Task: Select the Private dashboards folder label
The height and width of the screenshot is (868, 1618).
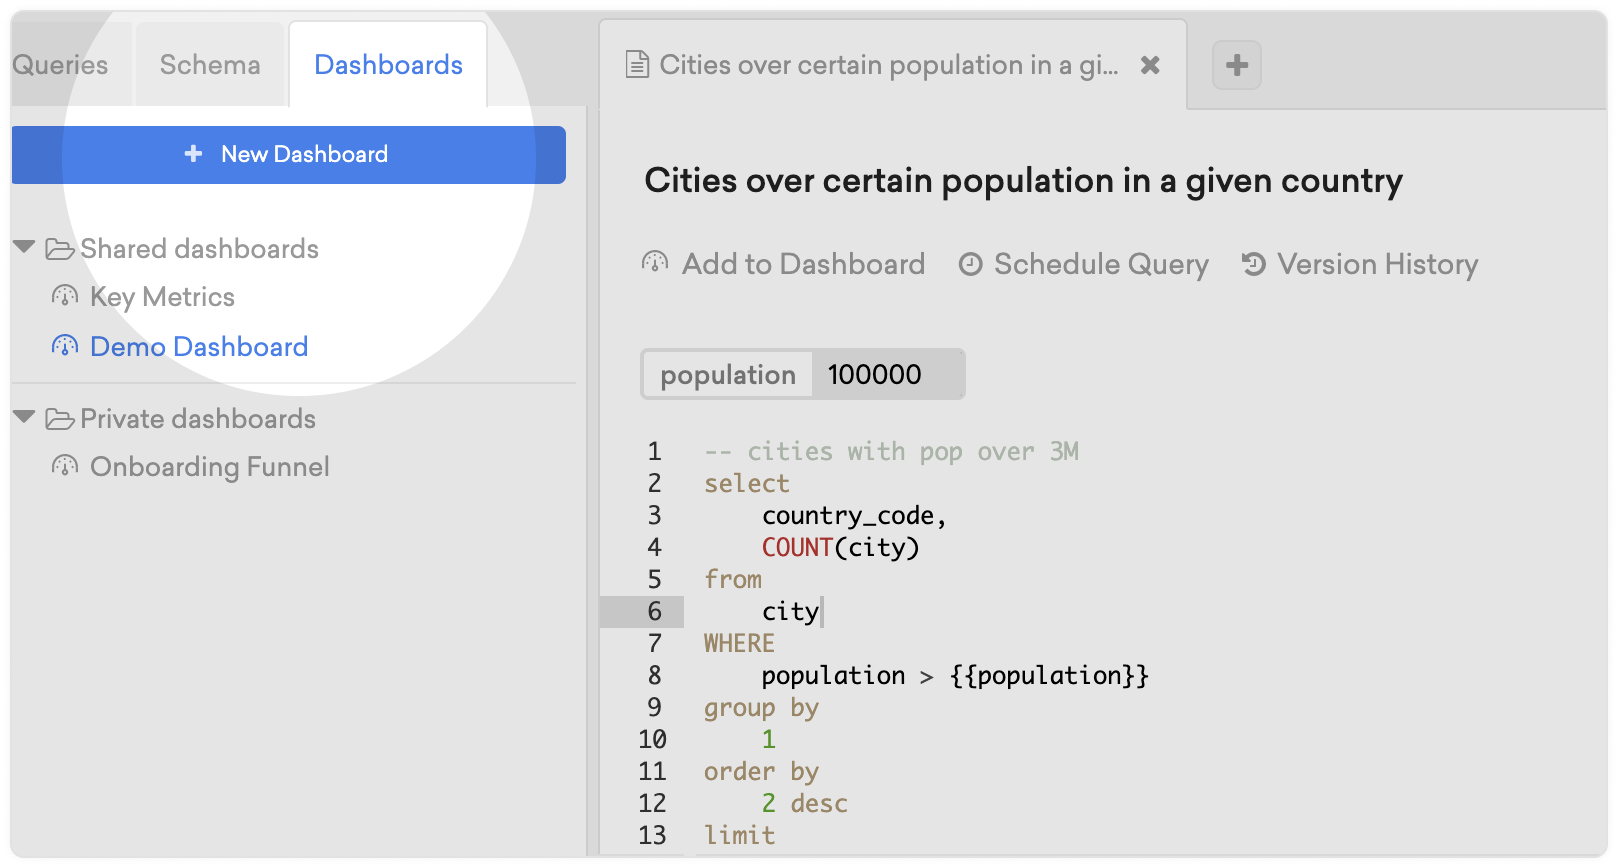Action: [198, 419]
